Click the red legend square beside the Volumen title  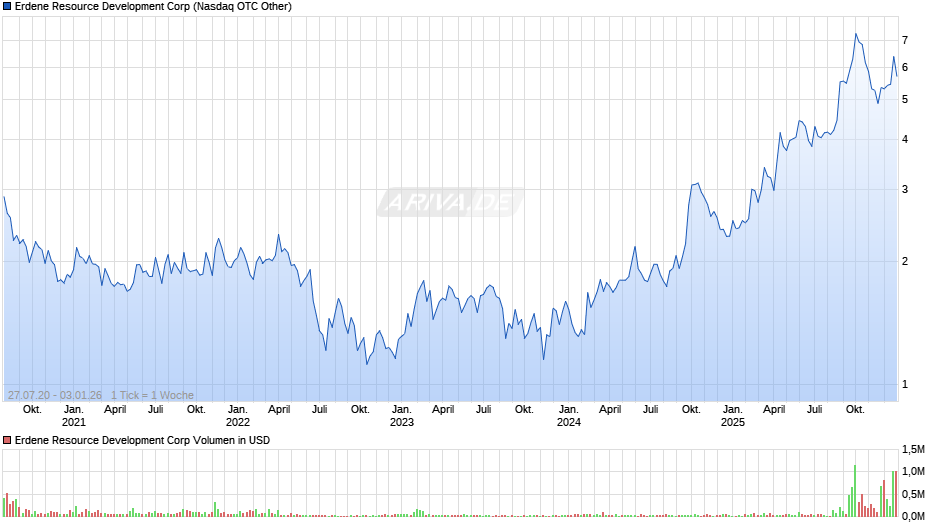coord(7,440)
